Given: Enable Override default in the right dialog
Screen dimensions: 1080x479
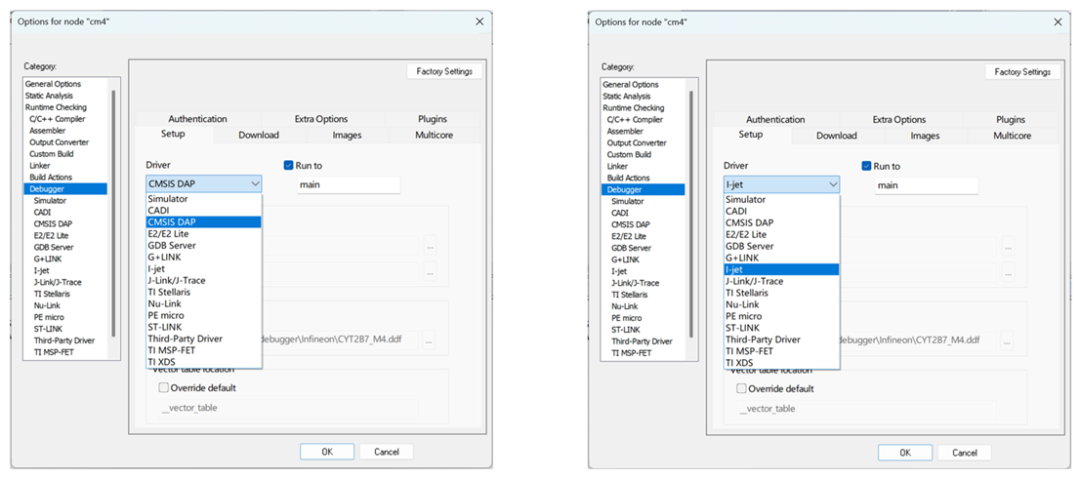Looking at the screenshot, I should 741,388.
